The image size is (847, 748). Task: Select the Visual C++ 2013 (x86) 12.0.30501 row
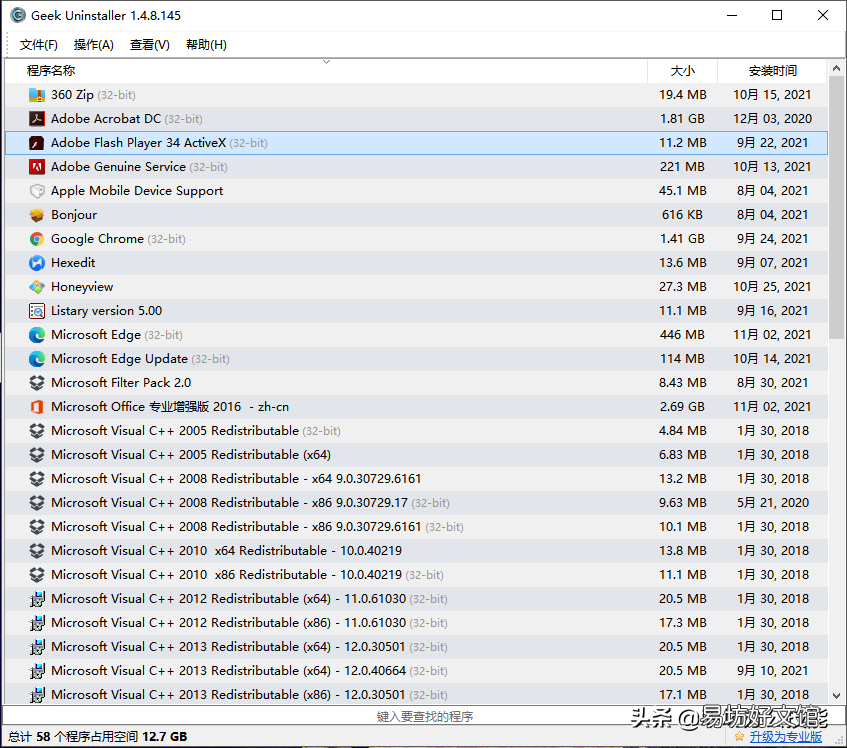click(x=416, y=695)
